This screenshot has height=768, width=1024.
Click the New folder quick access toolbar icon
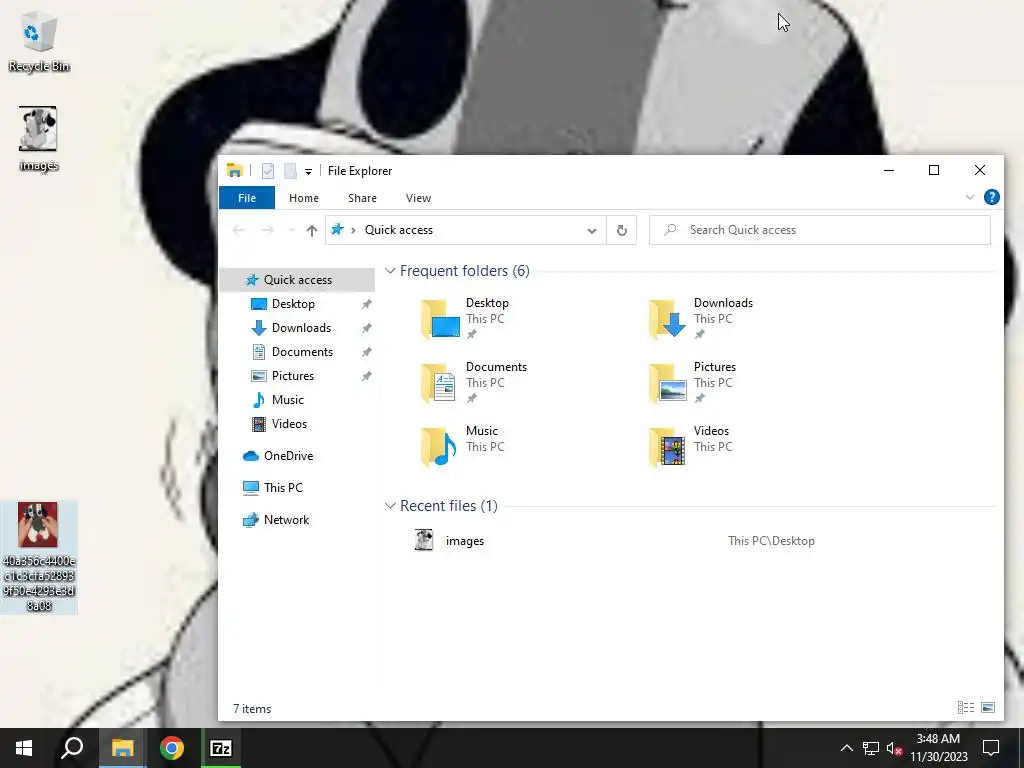coord(290,171)
